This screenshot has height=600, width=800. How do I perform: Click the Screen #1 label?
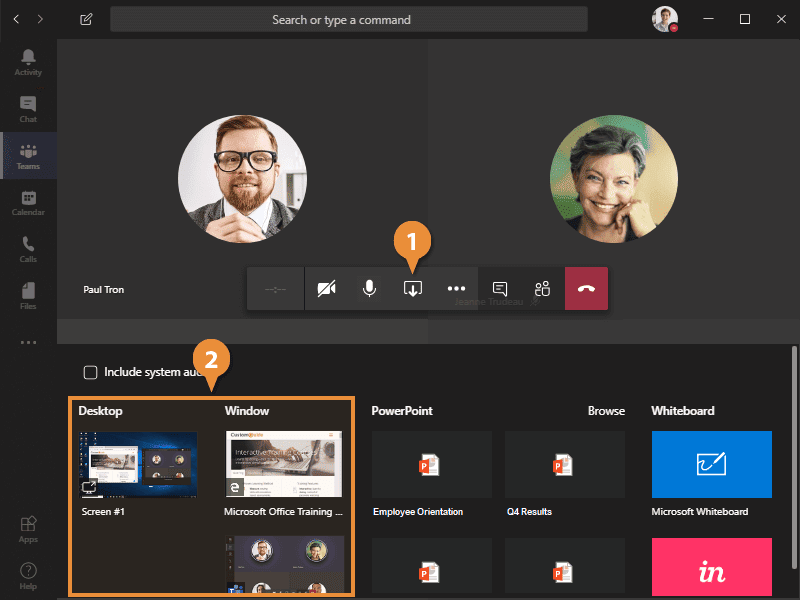tap(103, 512)
